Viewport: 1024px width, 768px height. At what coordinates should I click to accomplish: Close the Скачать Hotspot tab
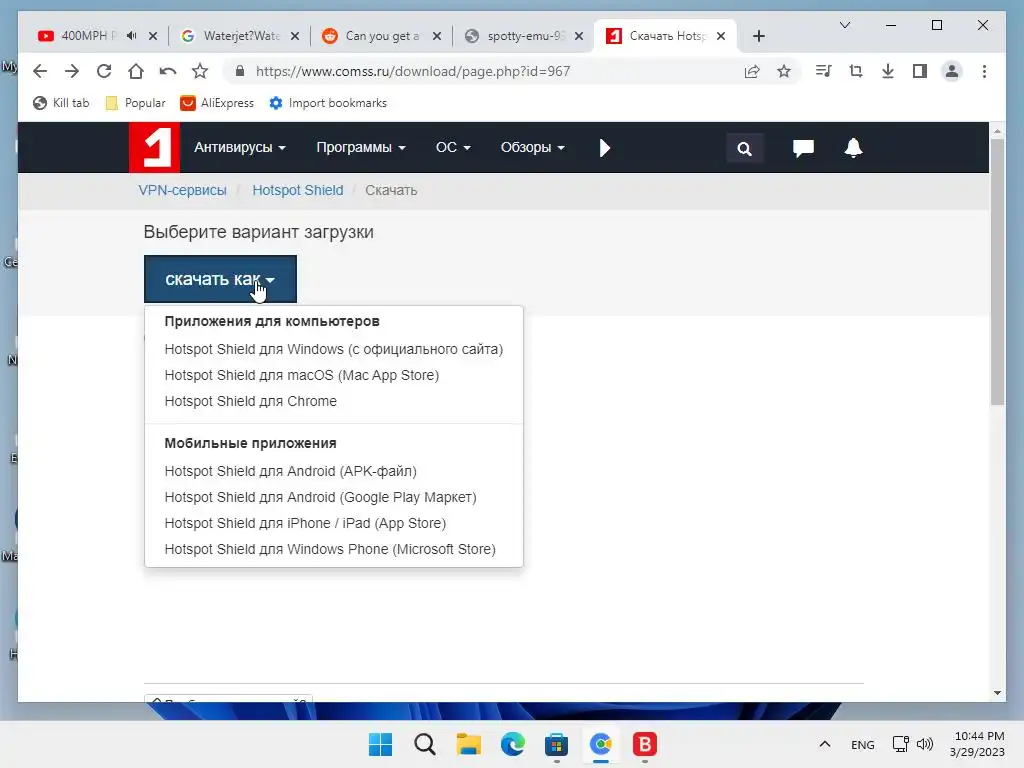click(x=721, y=36)
